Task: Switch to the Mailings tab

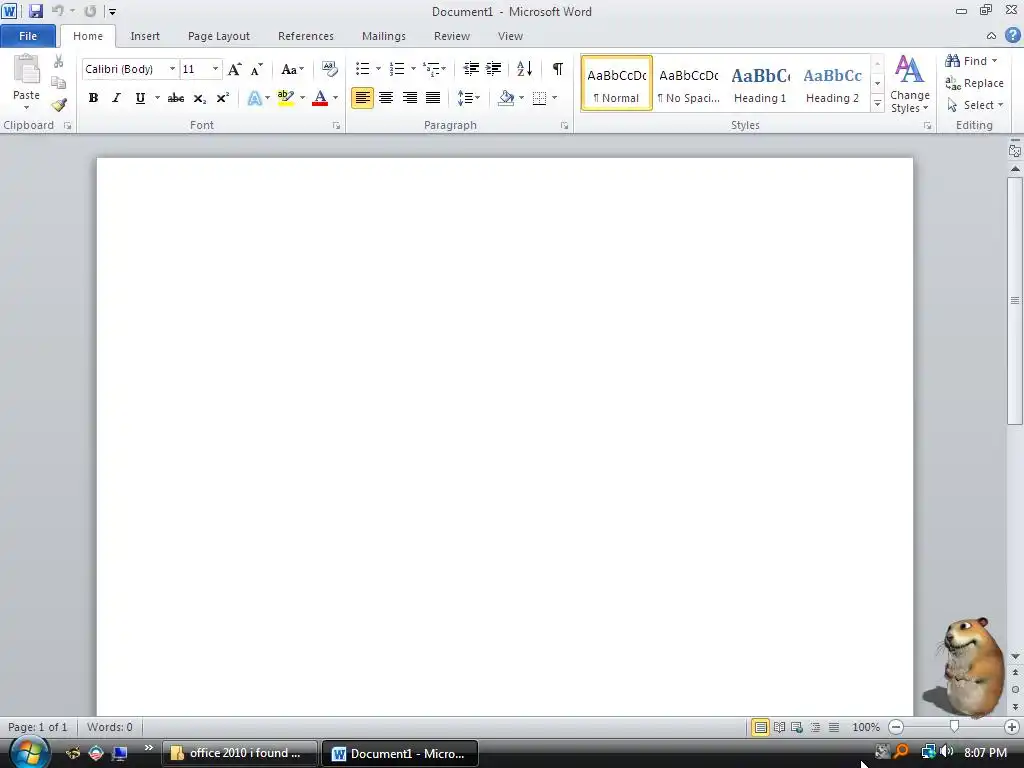Action: tap(384, 36)
